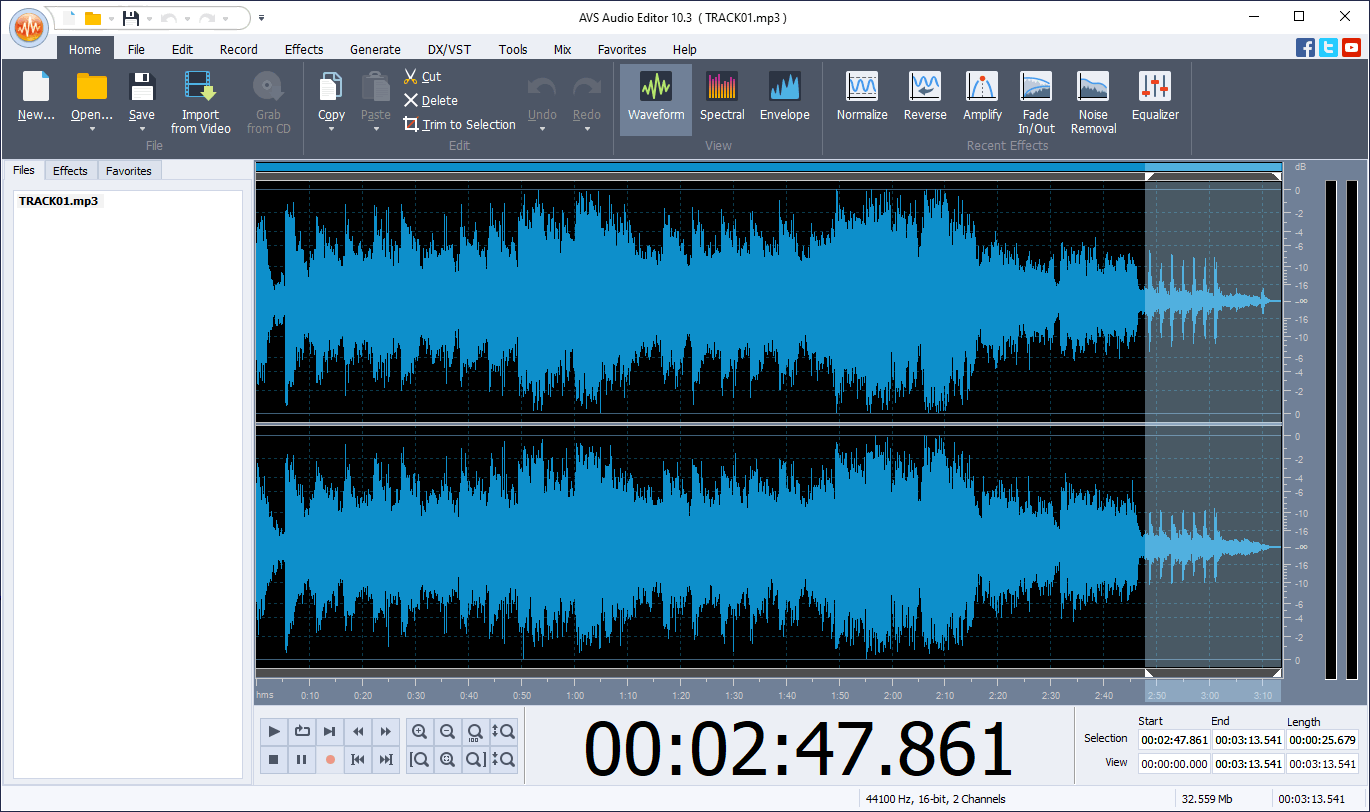The image size is (1370, 812).
Task: Expand the Open dropdown arrow
Action: coord(92,129)
